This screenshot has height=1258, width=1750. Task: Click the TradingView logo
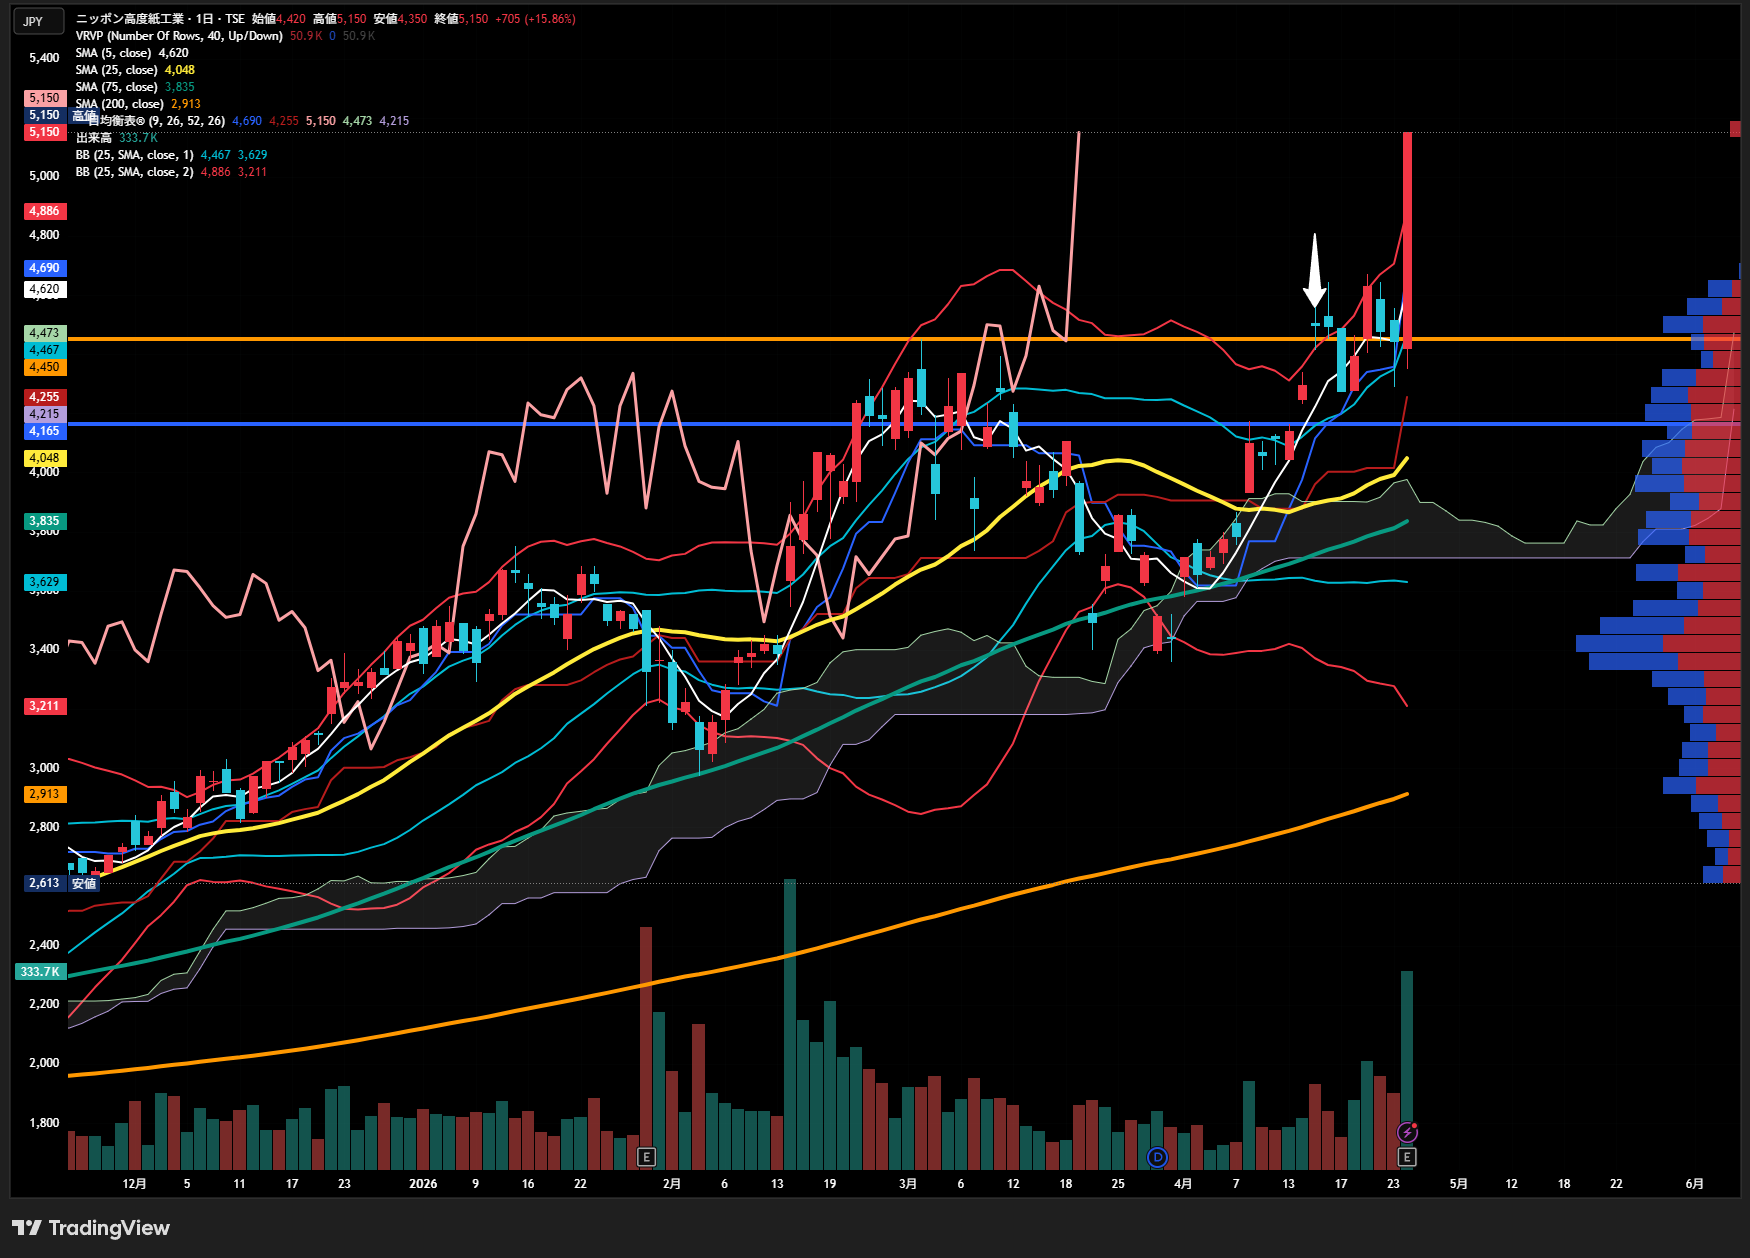(x=91, y=1228)
